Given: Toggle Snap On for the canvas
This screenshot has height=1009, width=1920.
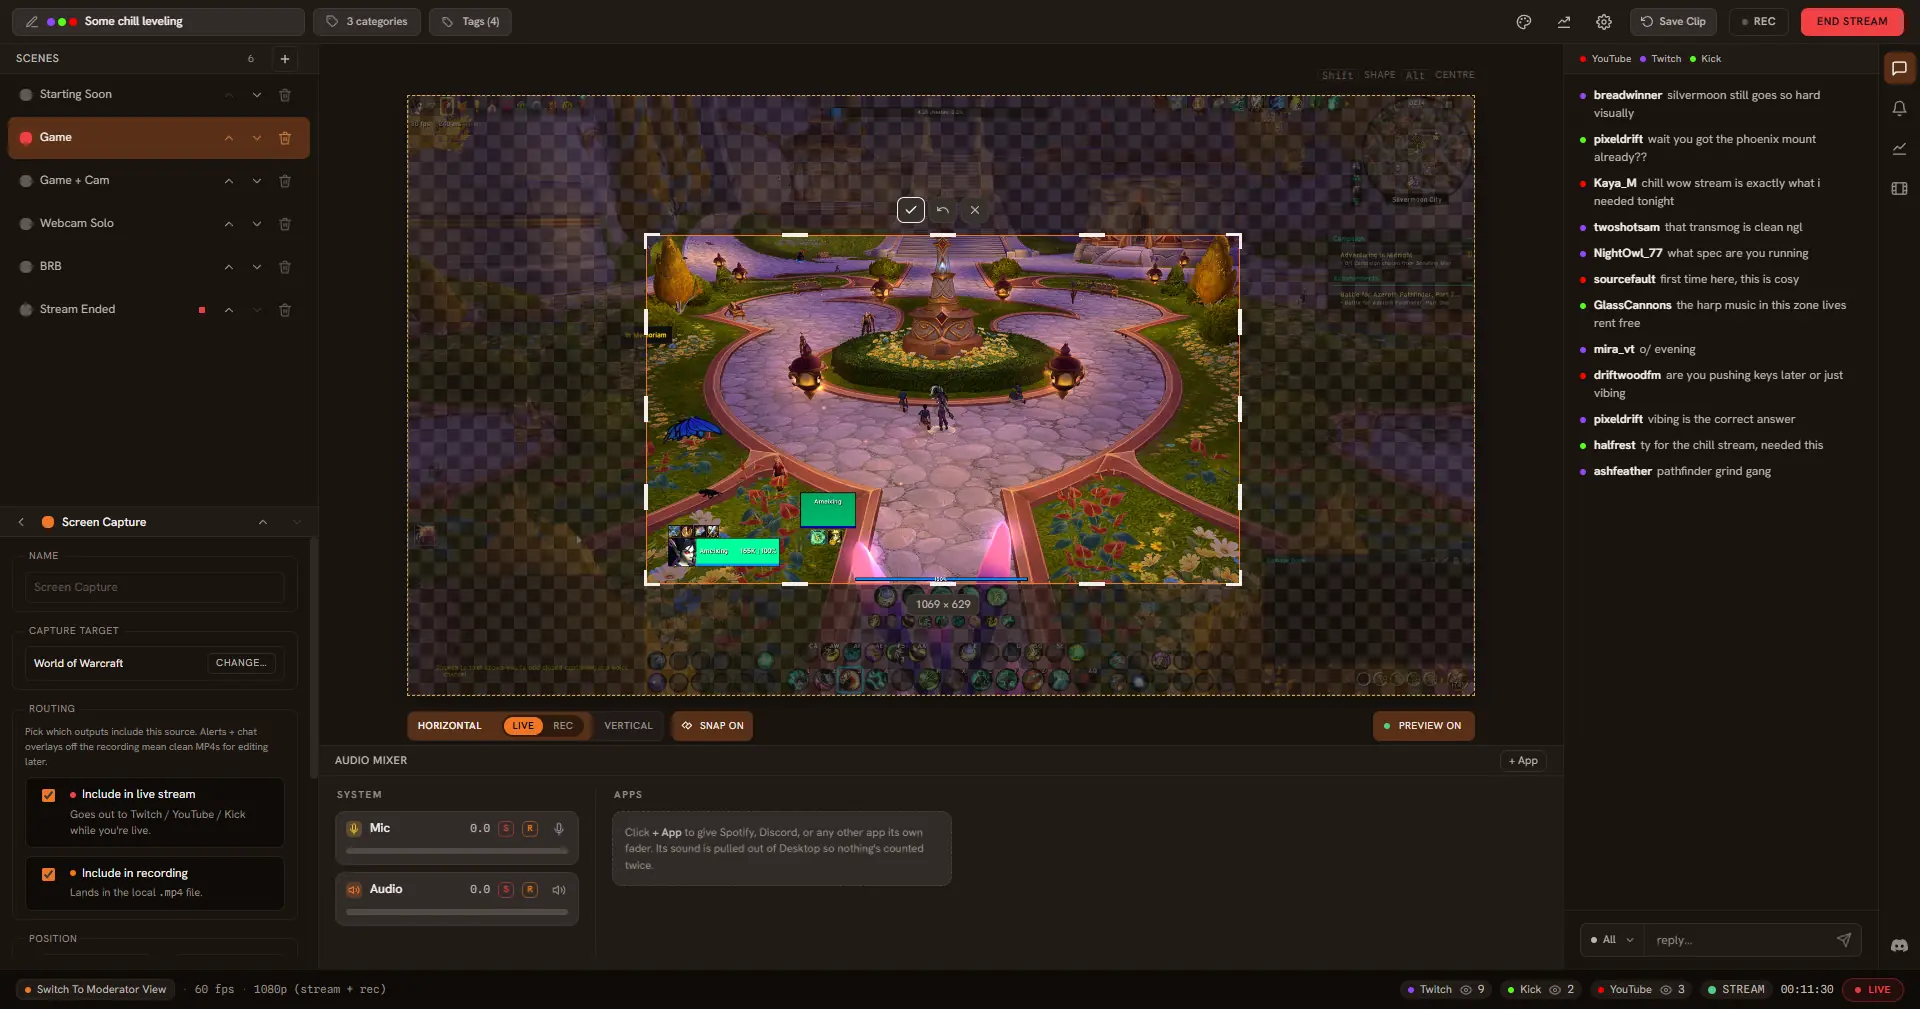Looking at the screenshot, I should [712, 726].
